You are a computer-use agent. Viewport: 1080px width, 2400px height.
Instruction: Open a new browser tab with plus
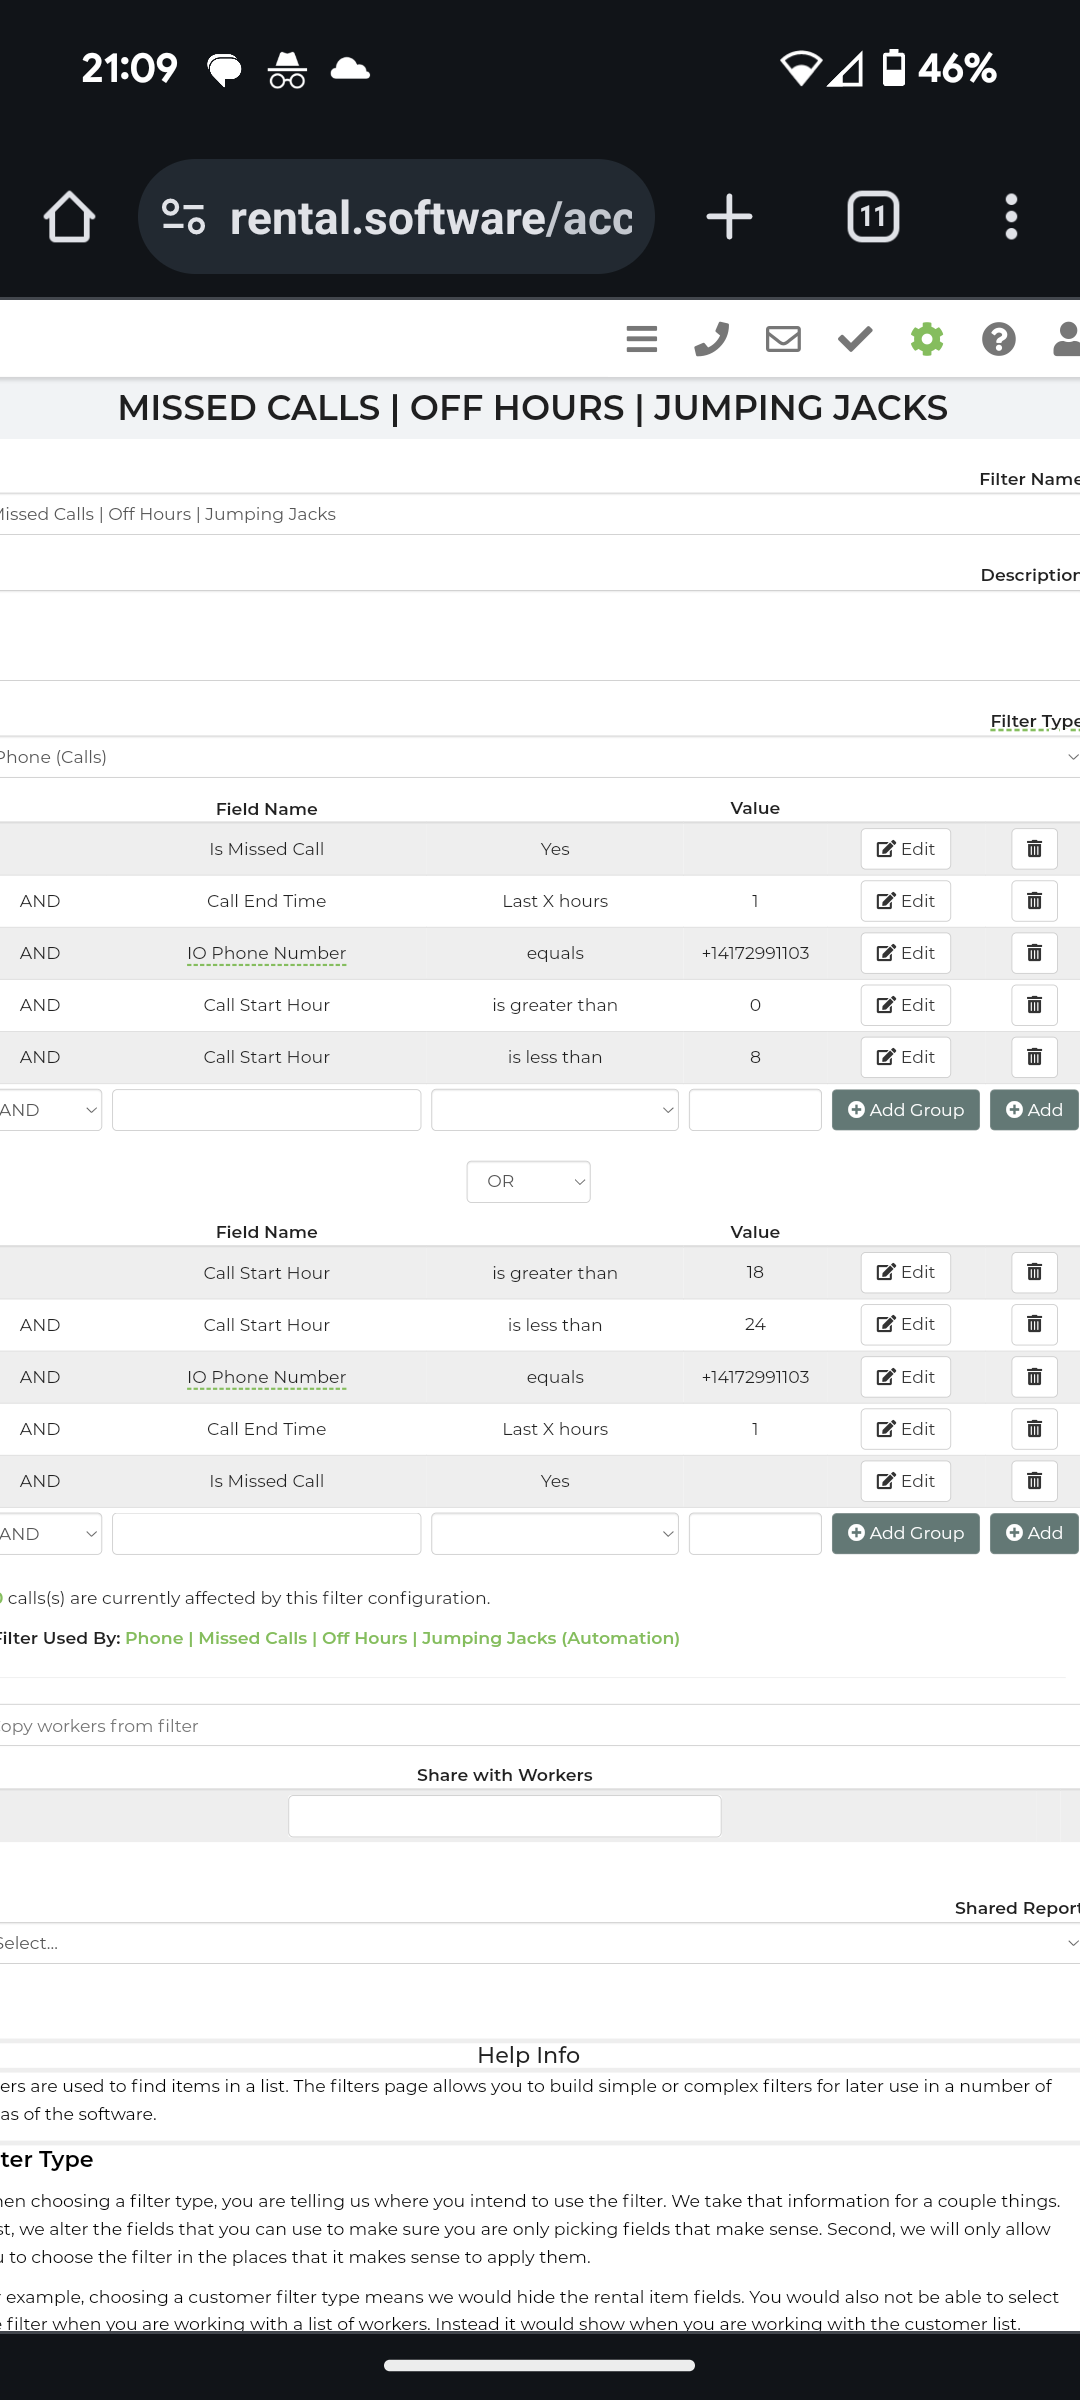pos(729,217)
